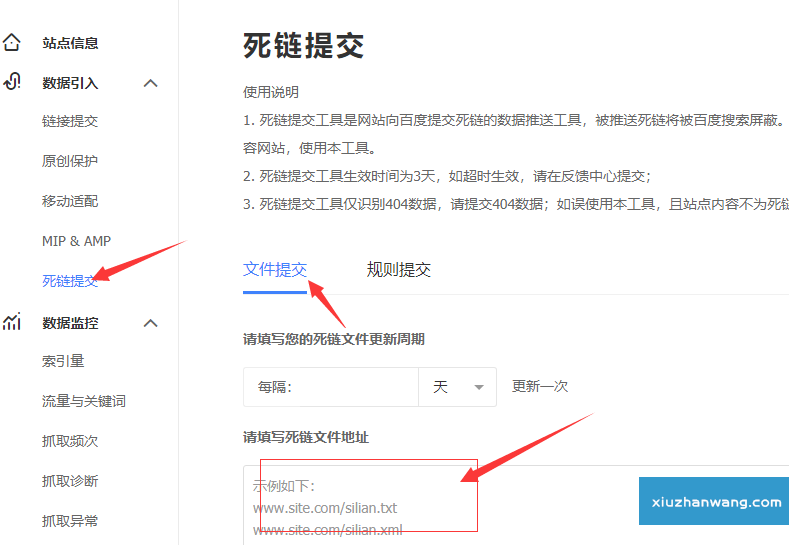Open 抓取诊断 tool
This screenshot has width=789, height=545.
70,481
